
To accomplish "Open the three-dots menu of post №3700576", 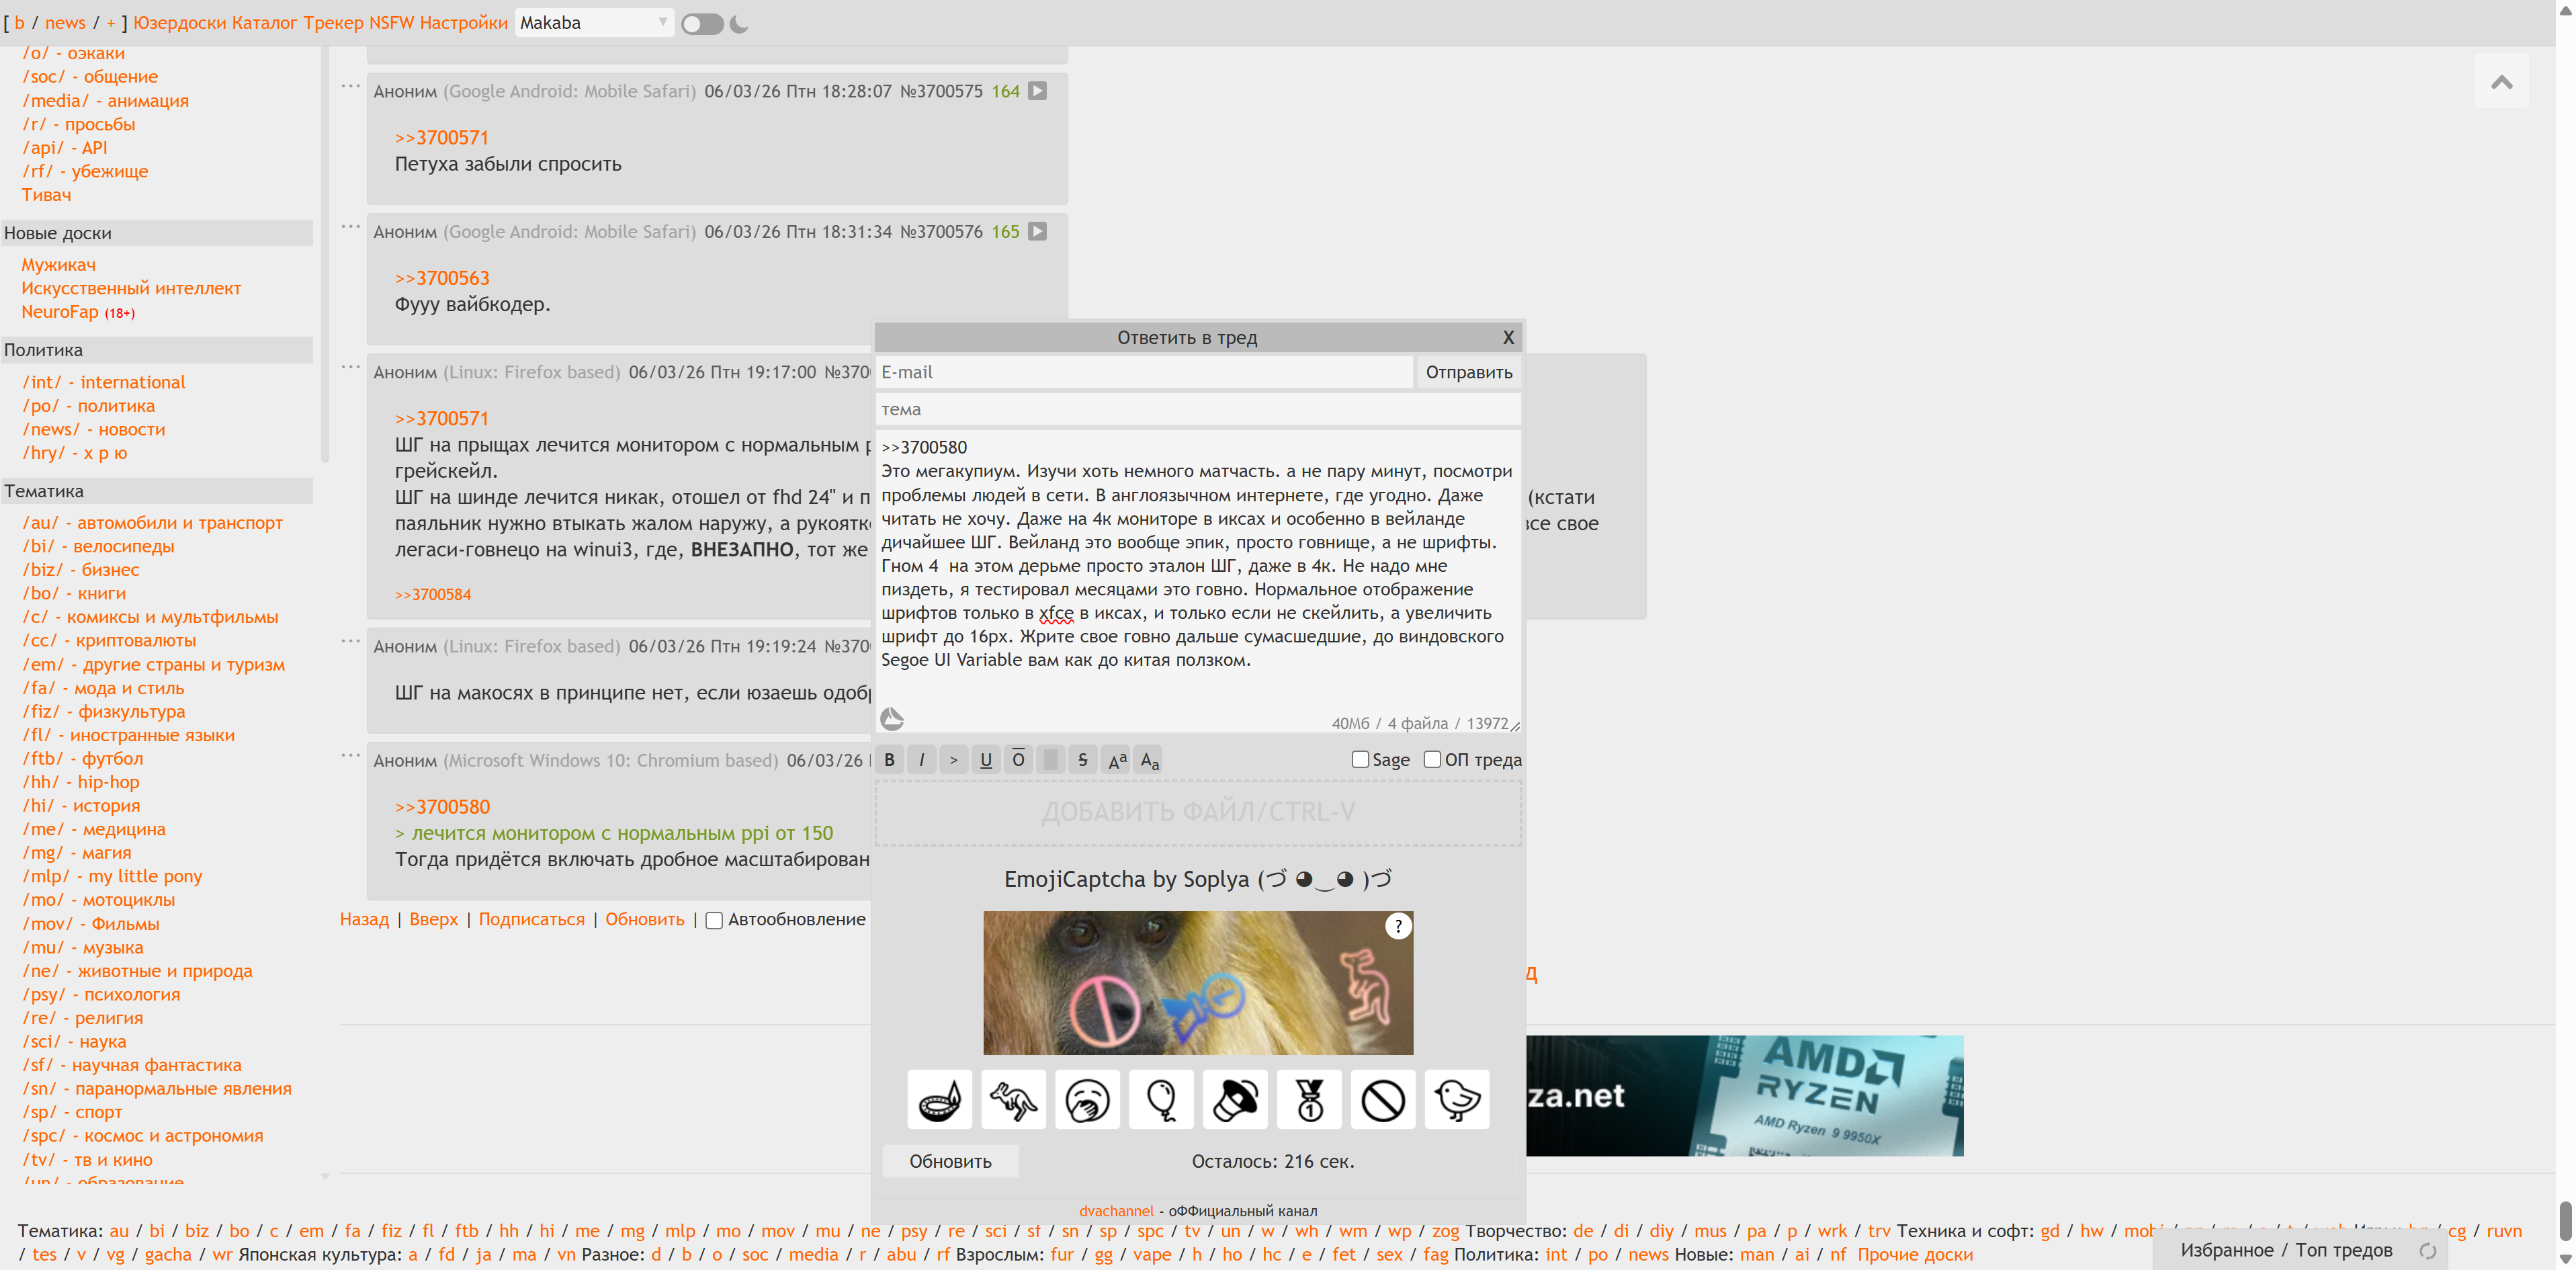I will click(x=350, y=227).
